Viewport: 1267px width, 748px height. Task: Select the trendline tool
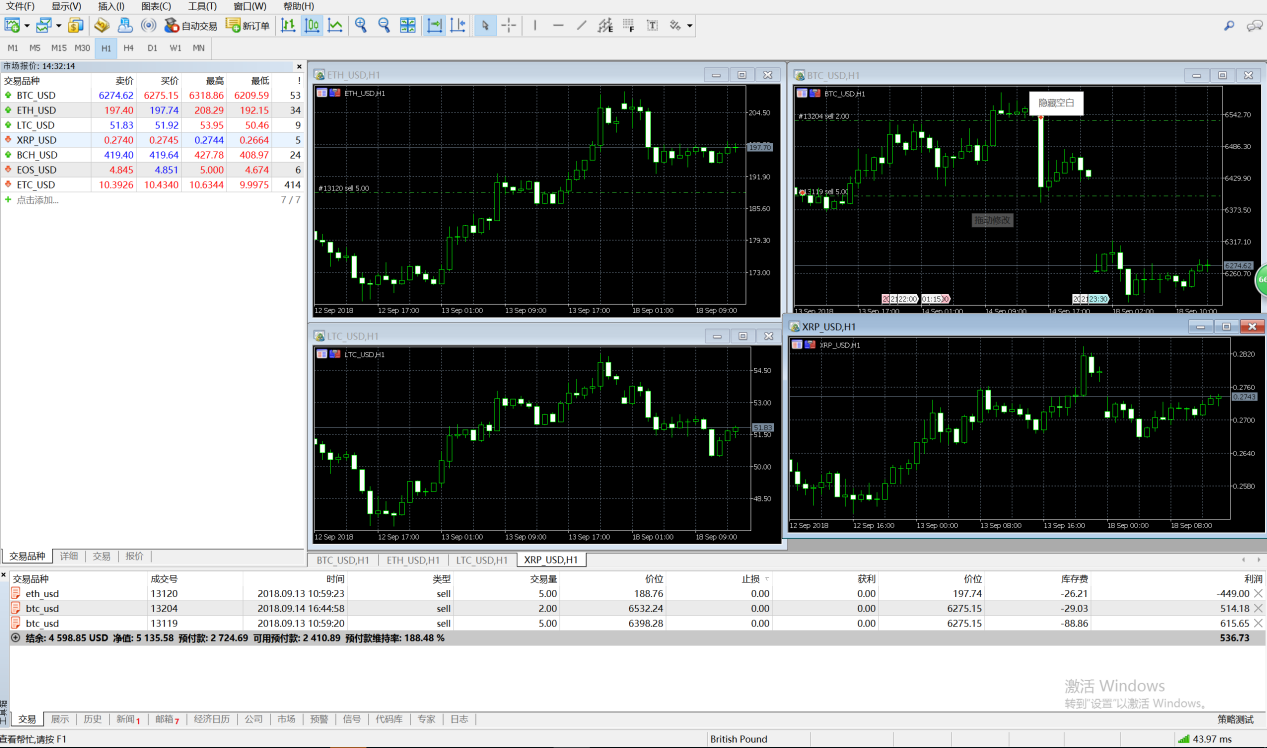pyautogui.click(x=582, y=25)
